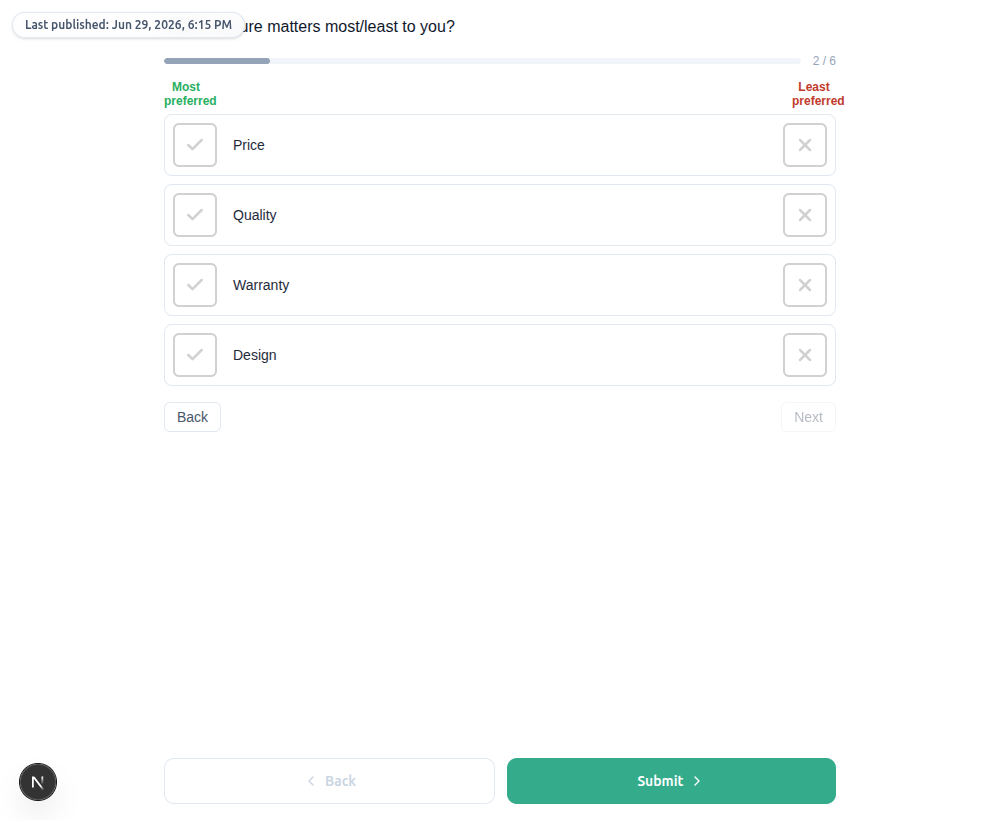
Task: Click the wide Back button beside Submit
Action: (329, 780)
